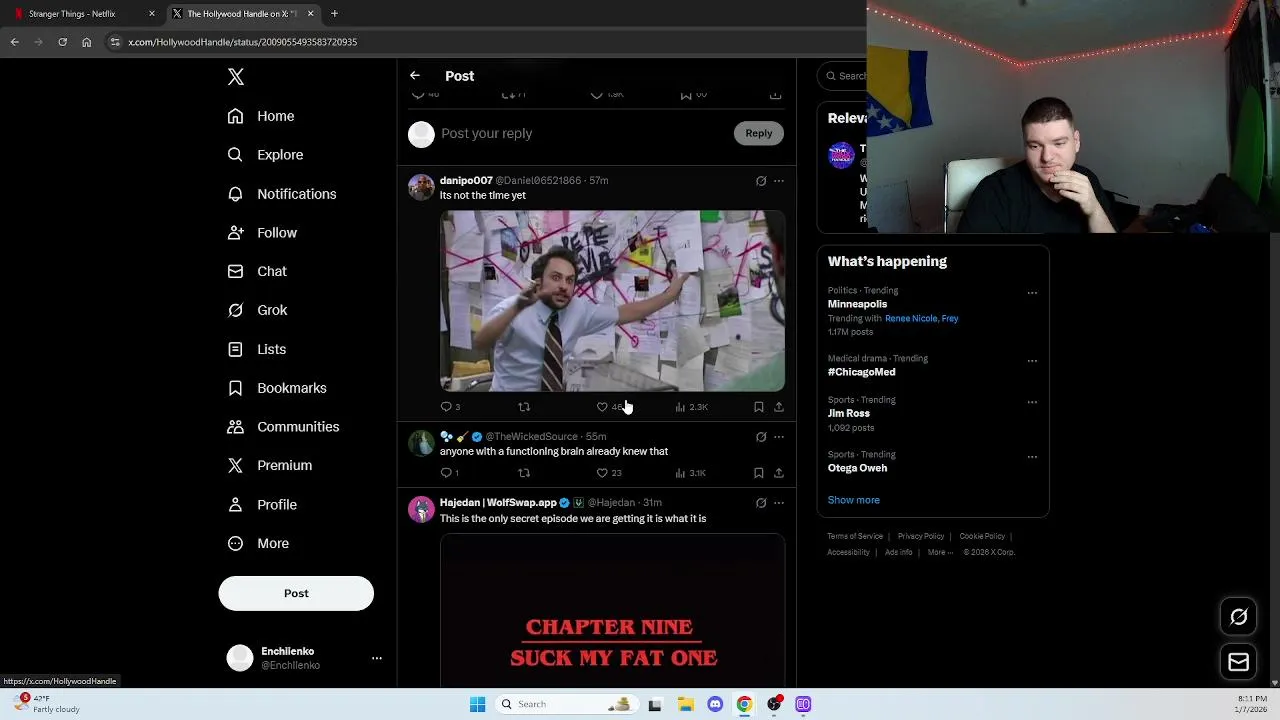
Task: Open more options on Hajedan reply
Action: pos(779,503)
